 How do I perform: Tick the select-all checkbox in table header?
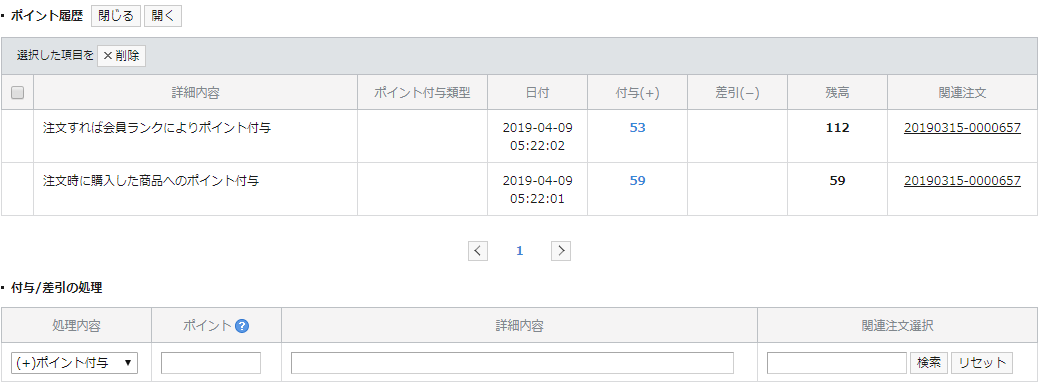click(18, 93)
